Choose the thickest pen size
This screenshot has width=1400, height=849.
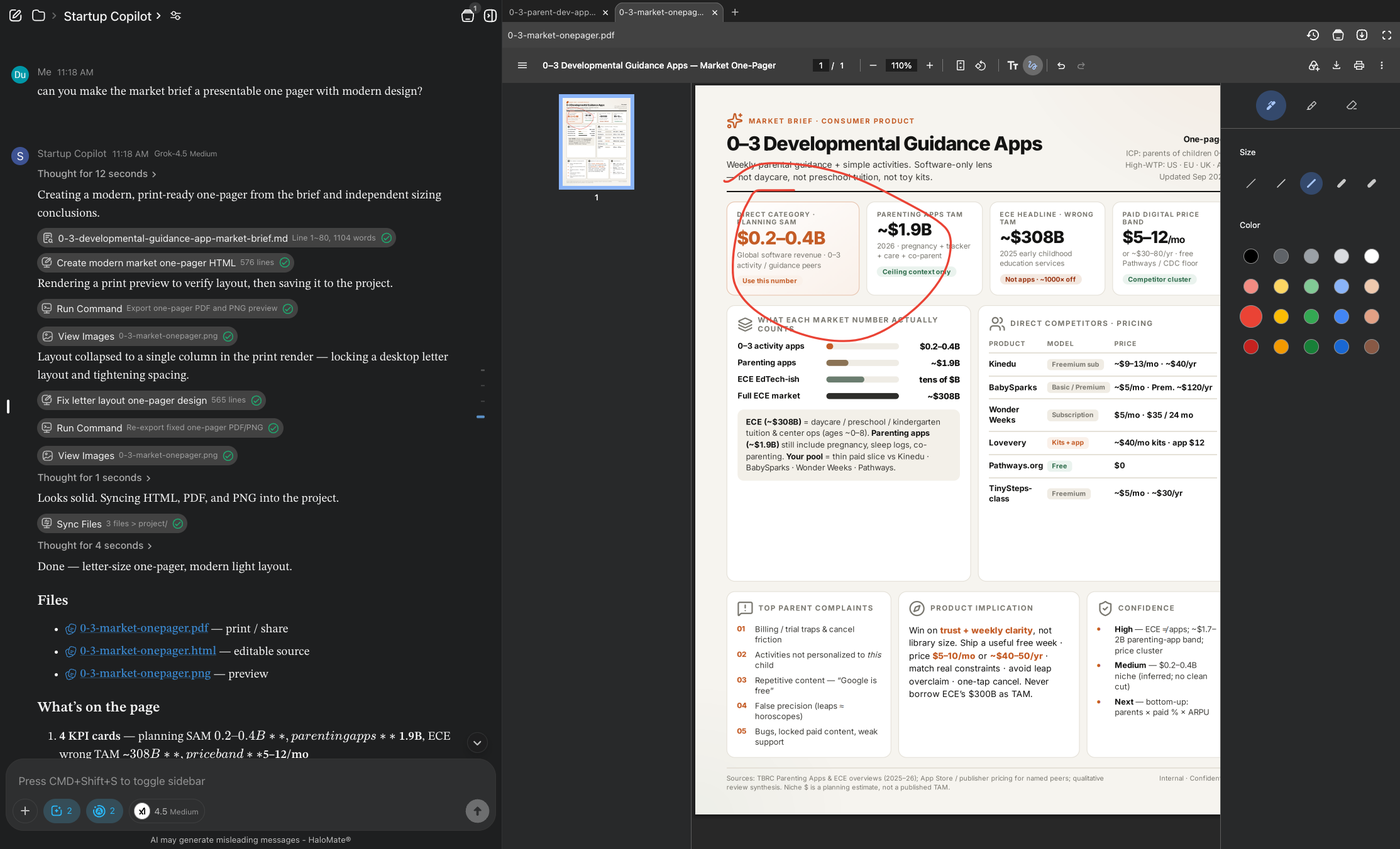[1371, 183]
